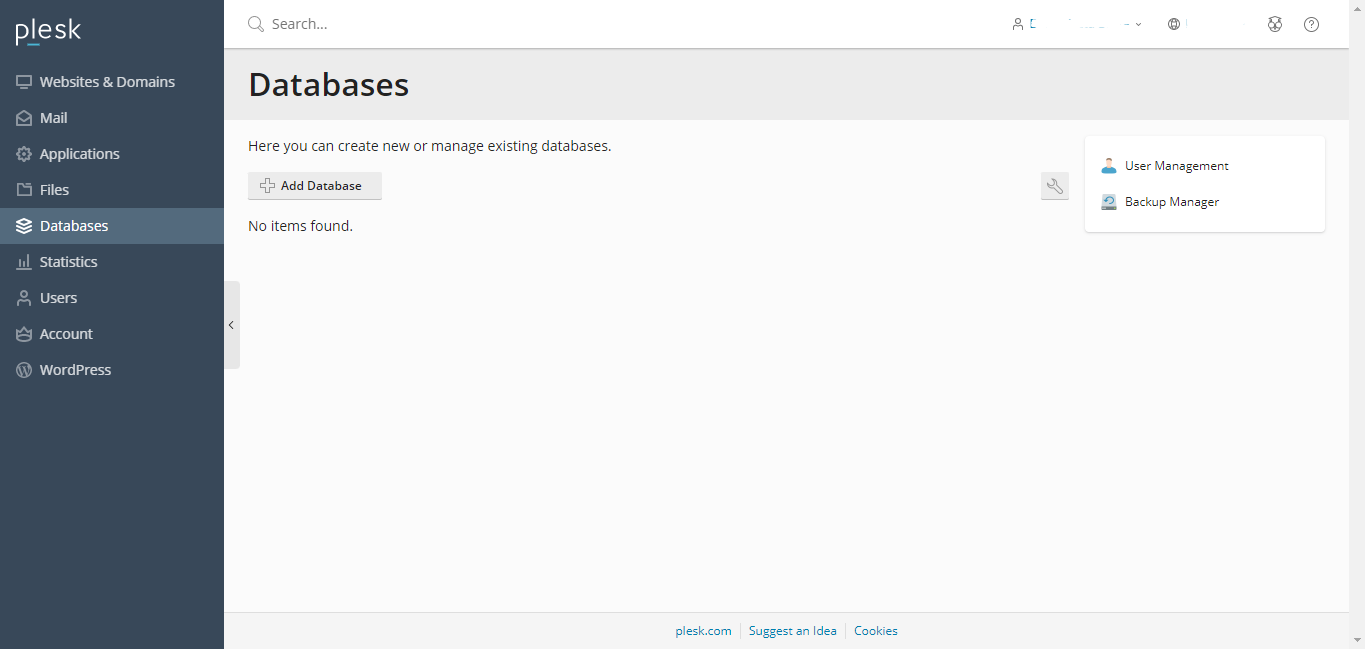Open Statistics in sidebar
The image size is (1365, 649).
[x=112, y=262]
